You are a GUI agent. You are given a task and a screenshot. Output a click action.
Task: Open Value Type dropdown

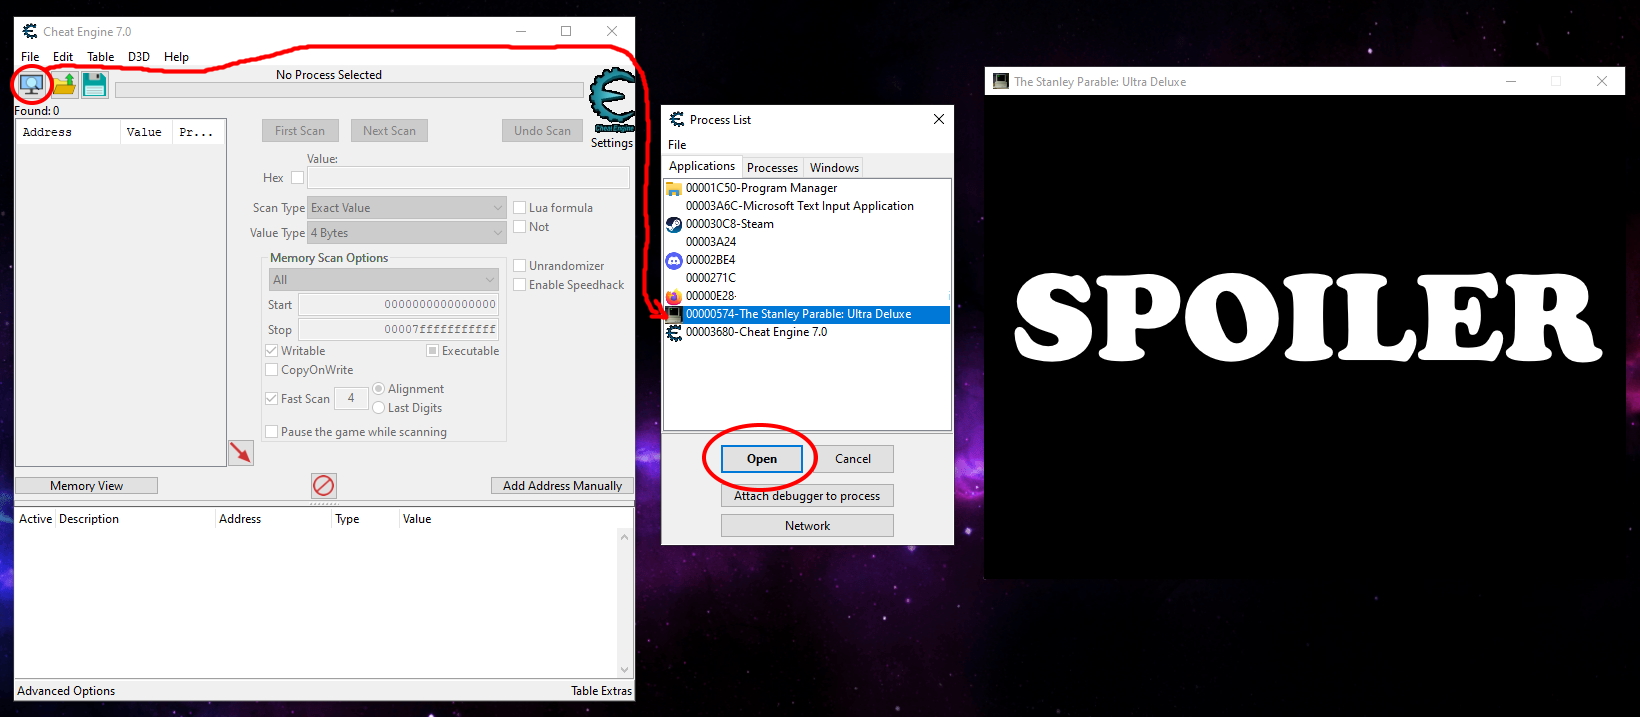406,233
